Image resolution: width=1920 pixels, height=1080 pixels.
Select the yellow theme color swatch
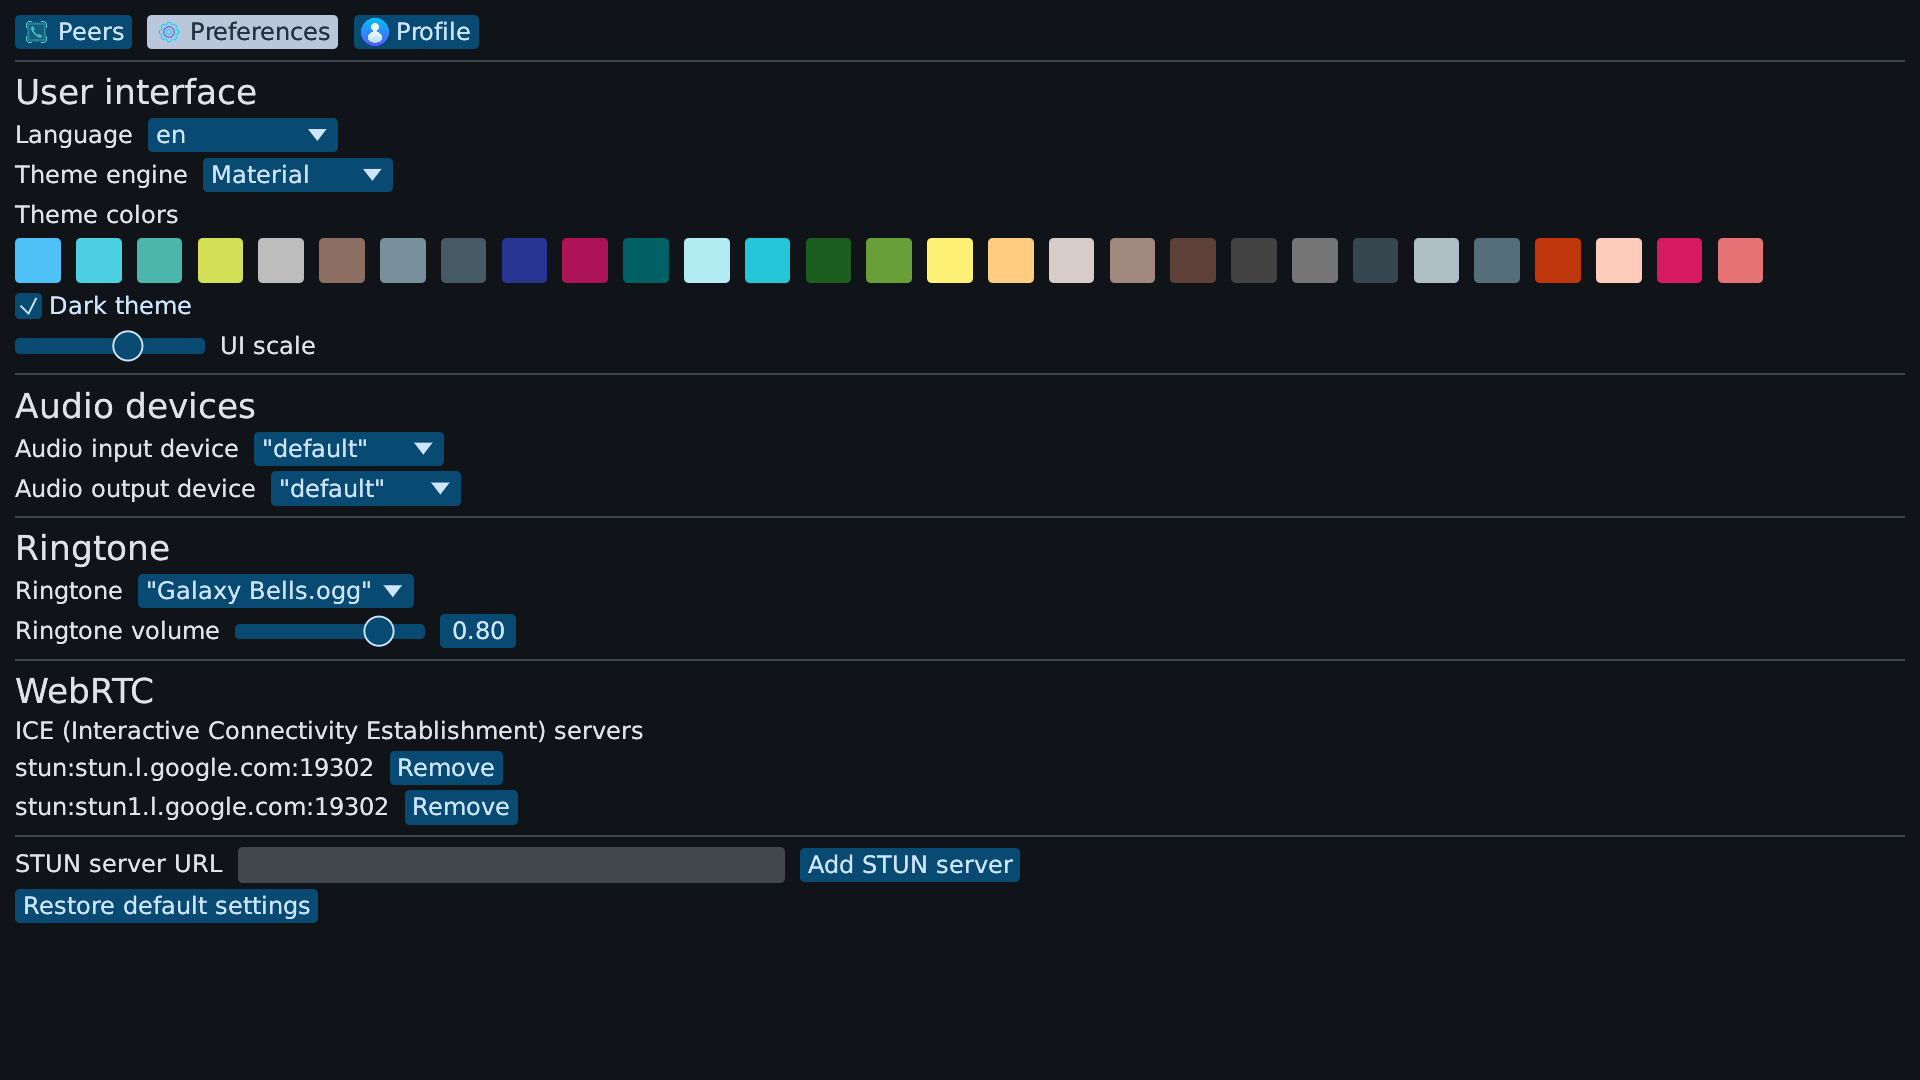coord(949,261)
